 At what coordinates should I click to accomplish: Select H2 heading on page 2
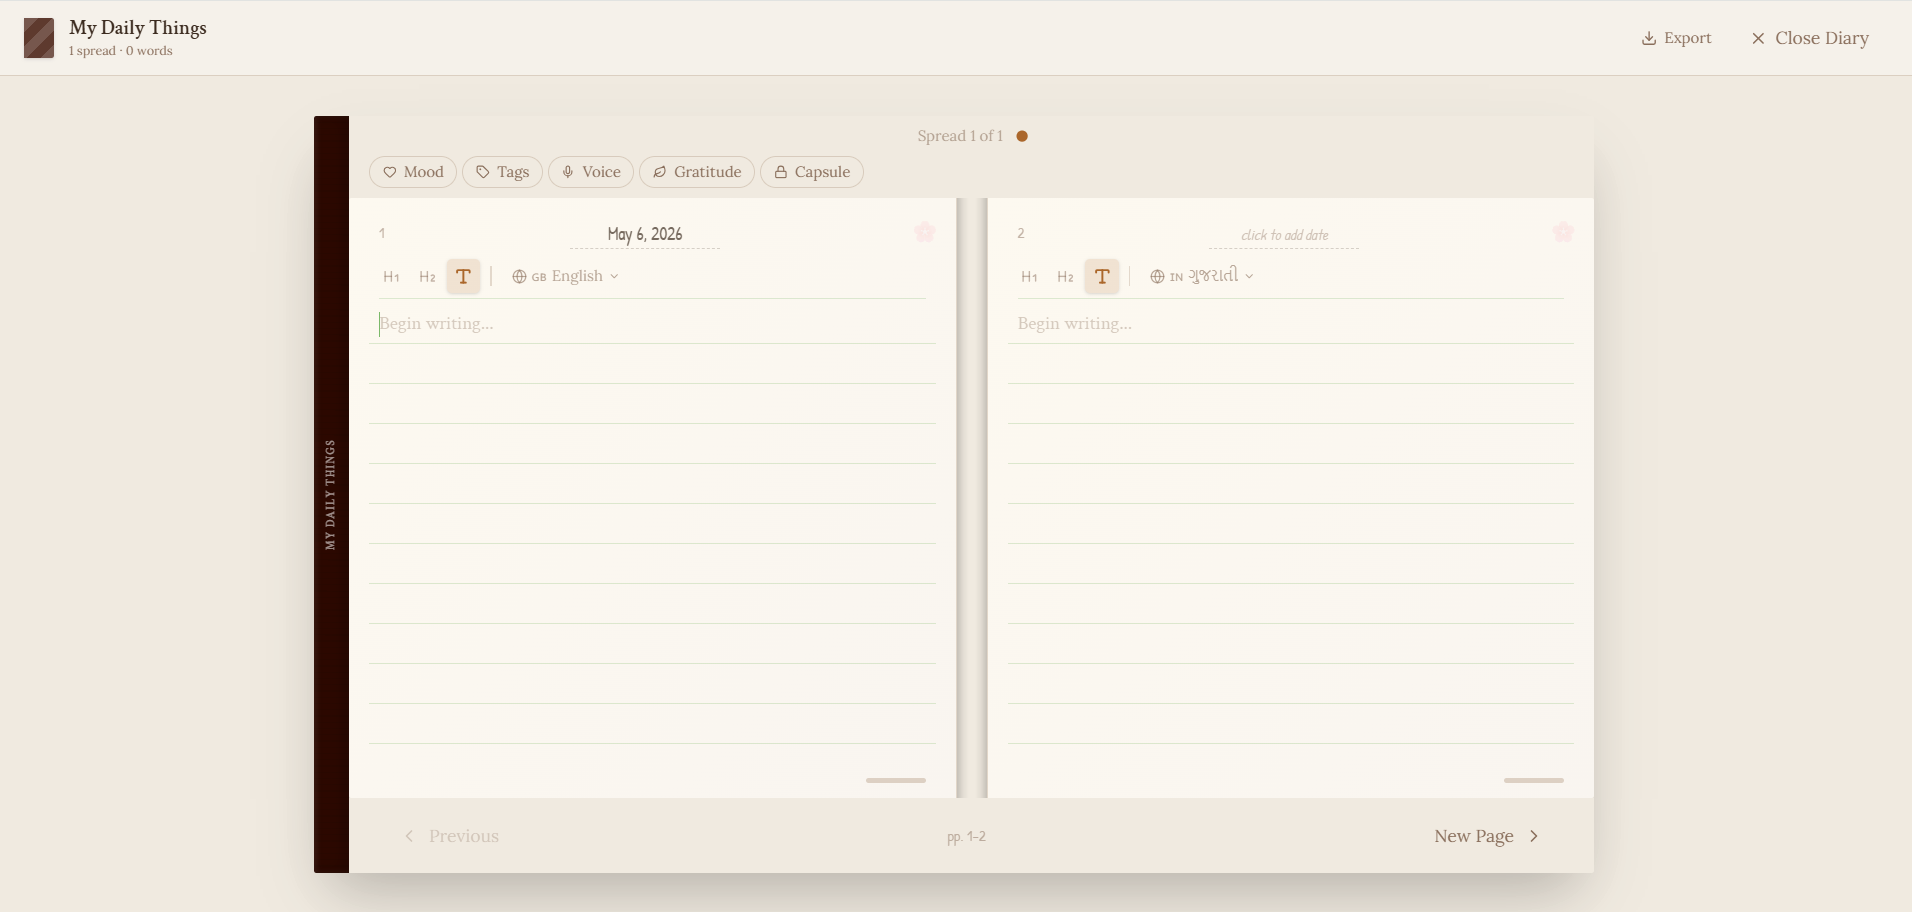(1065, 277)
